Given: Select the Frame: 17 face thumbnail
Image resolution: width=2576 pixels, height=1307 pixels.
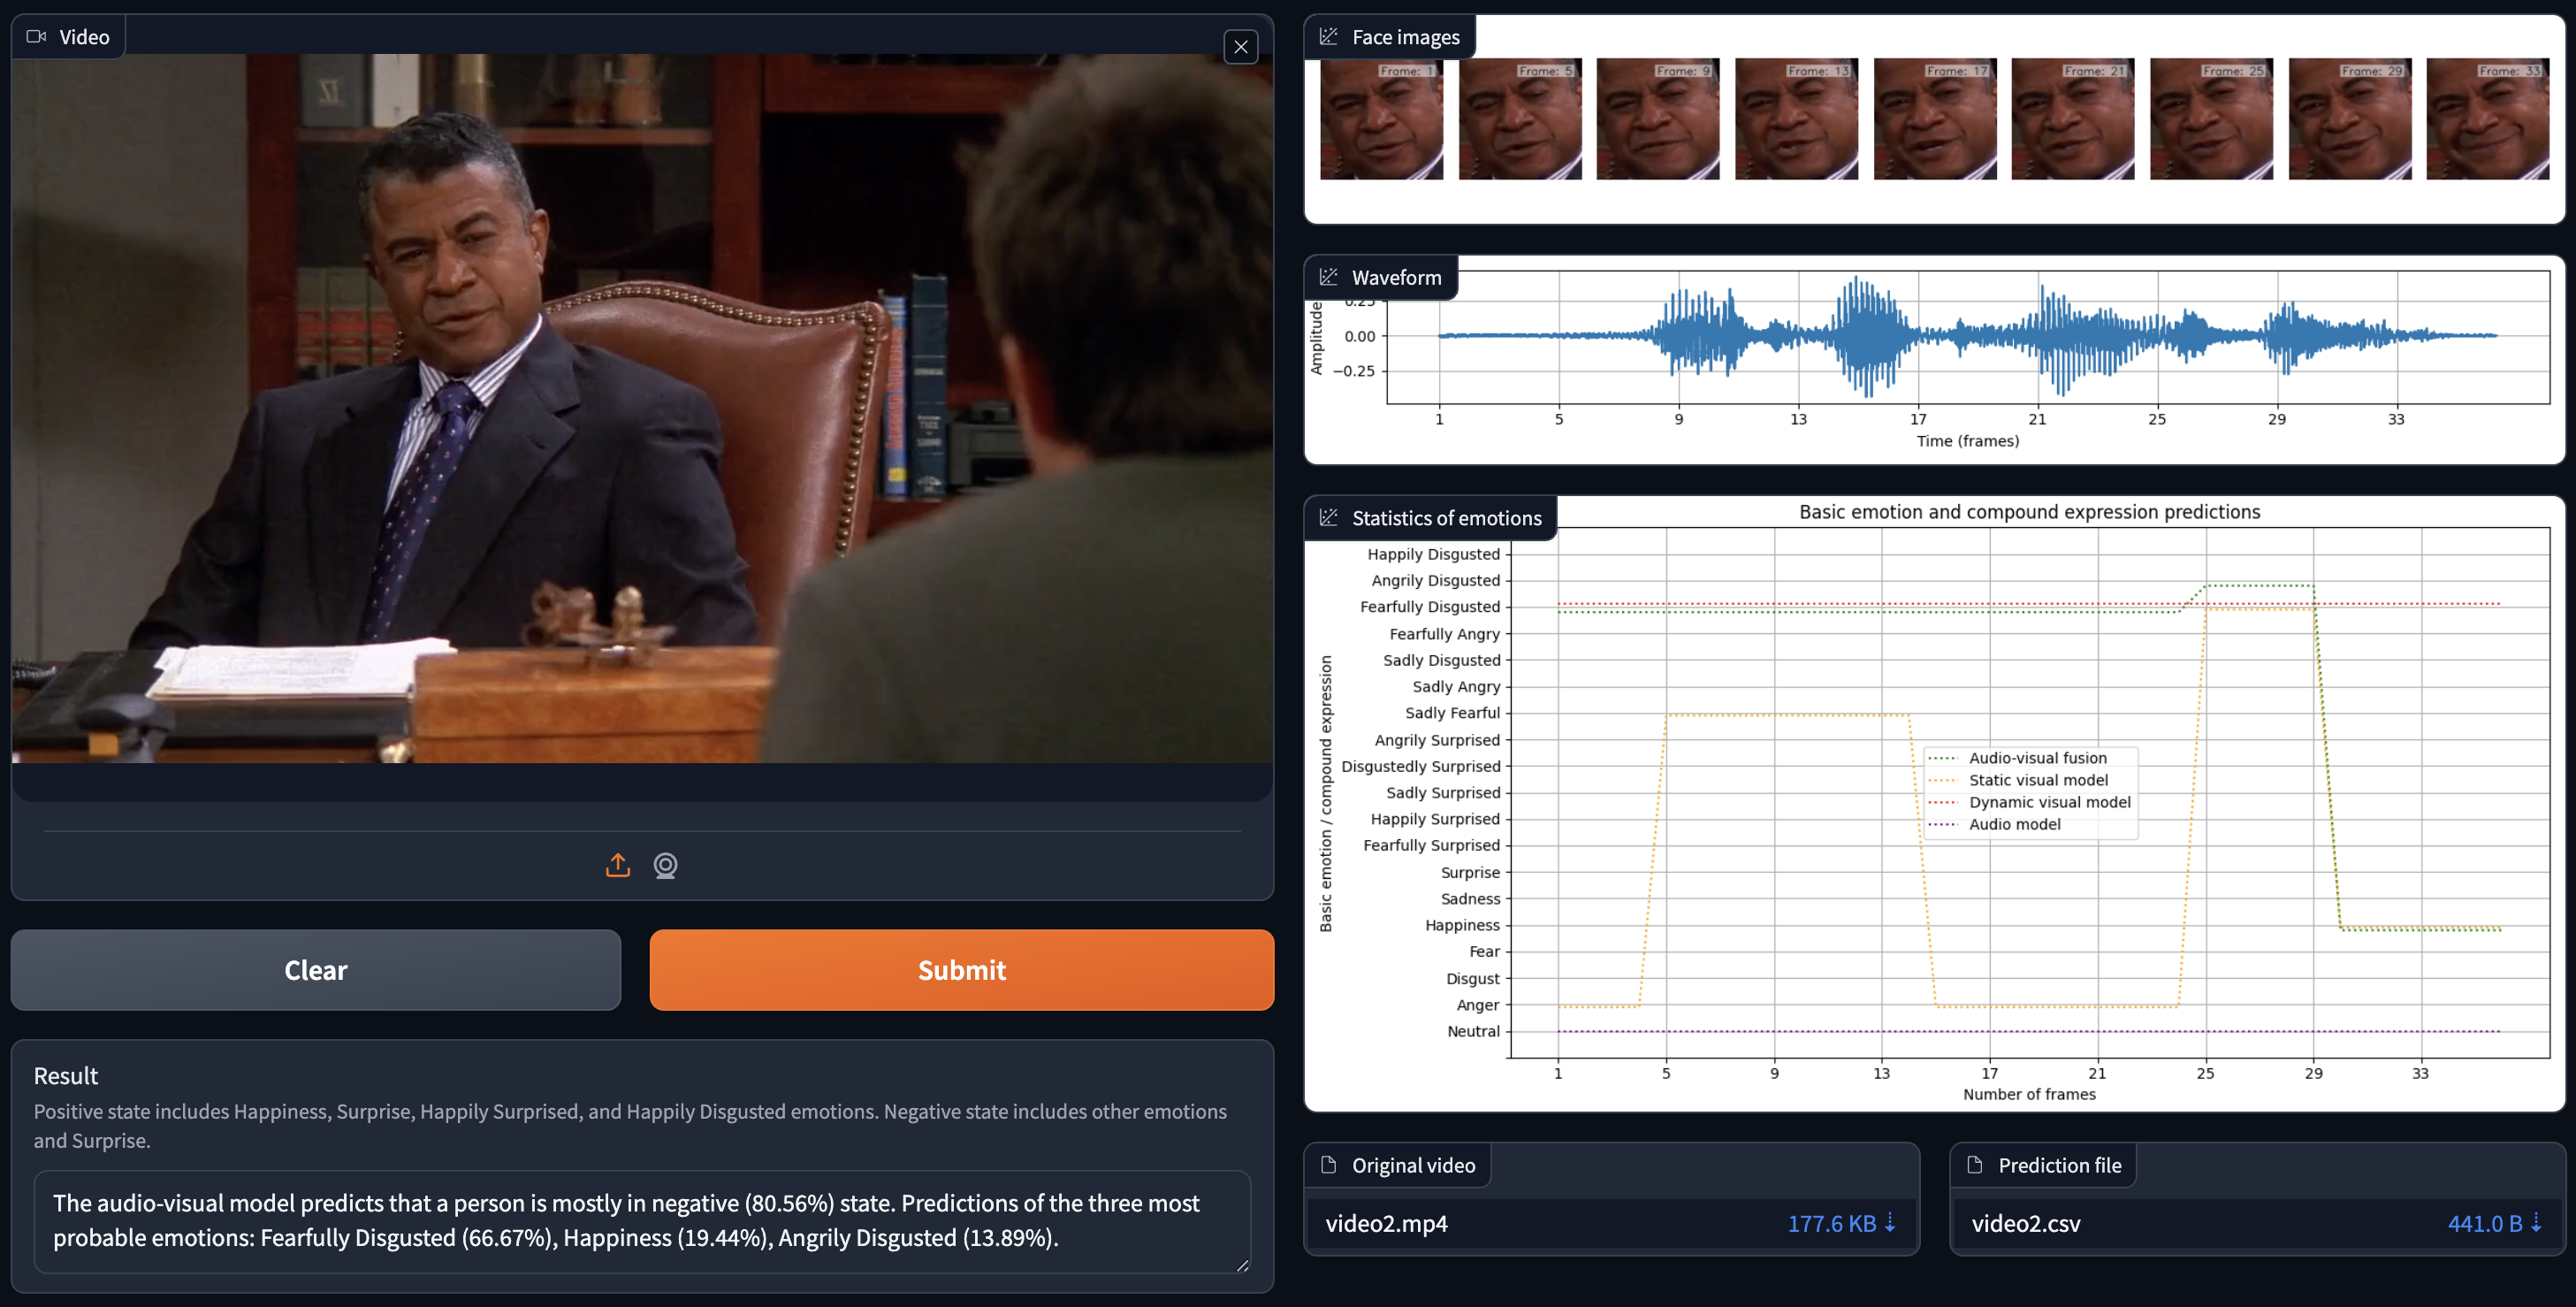Looking at the screenshot, I should 1934,119.
